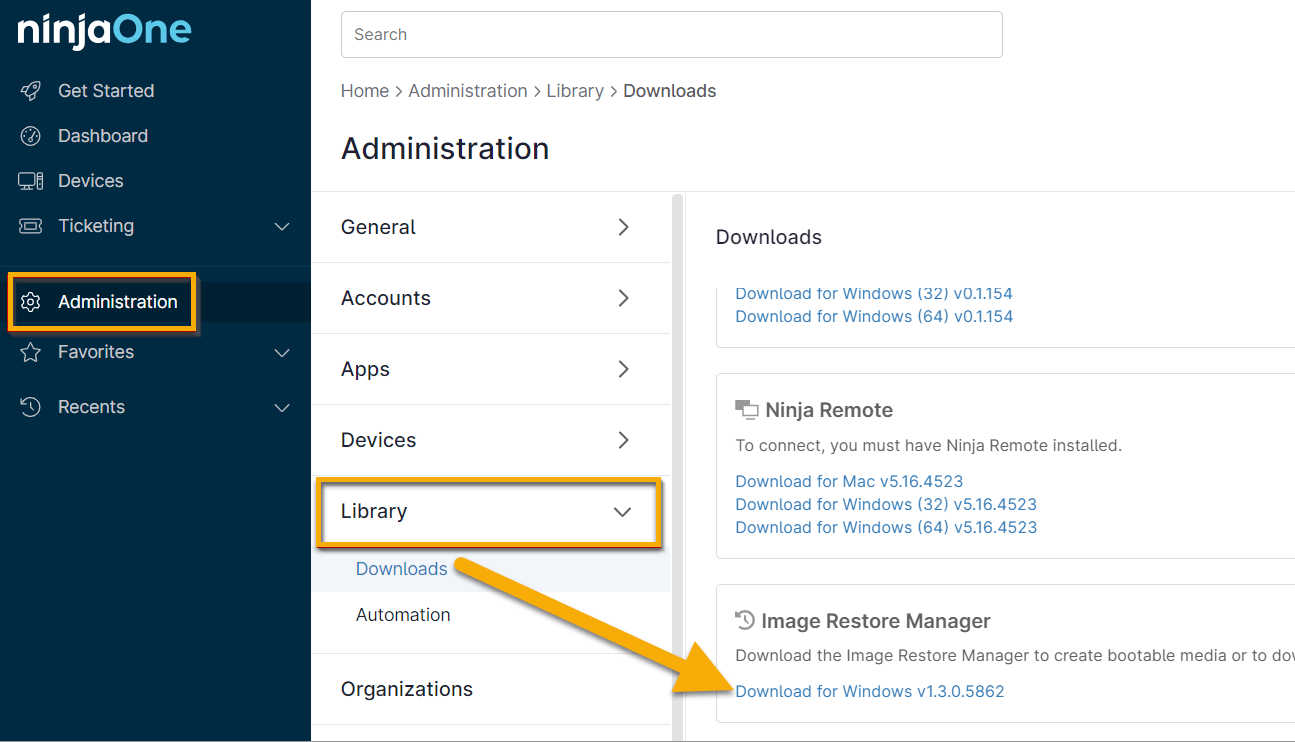This screenshot has width=1295, height=742.
Task: Expand the Ticketing sidebar chevron
Action: point(282,227)
